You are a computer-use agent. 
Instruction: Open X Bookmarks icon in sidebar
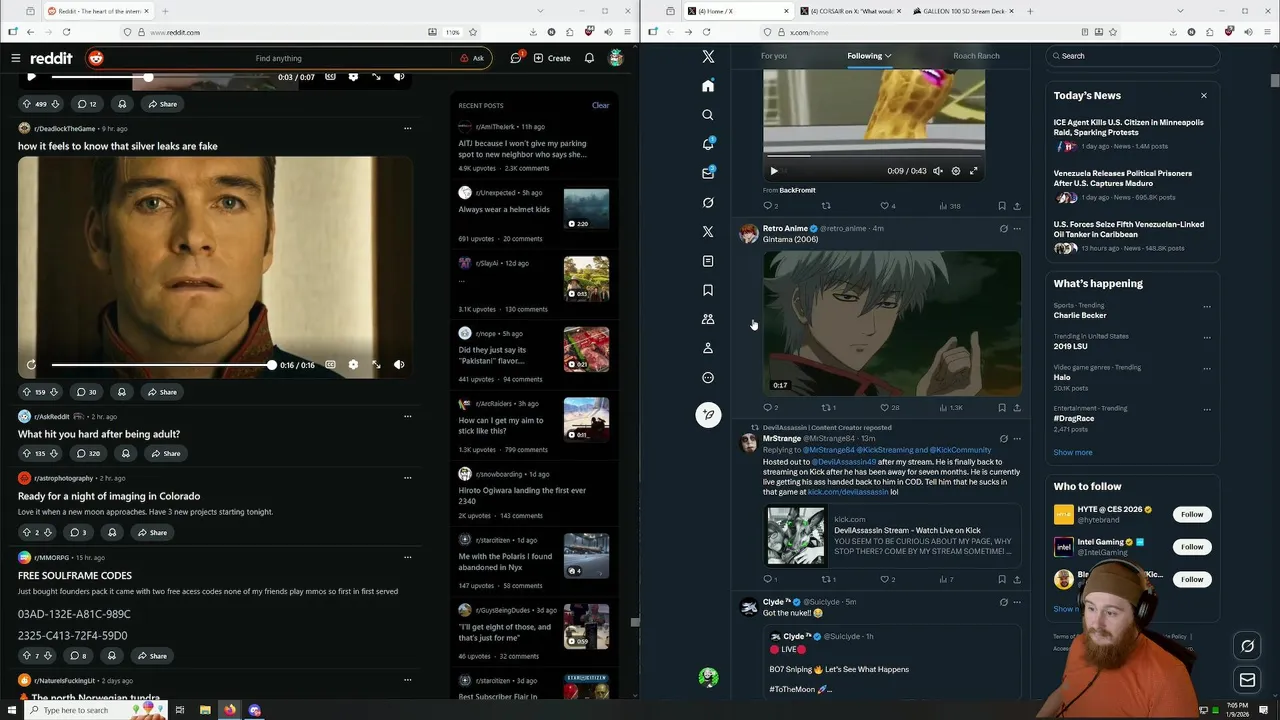coord(708,290)
